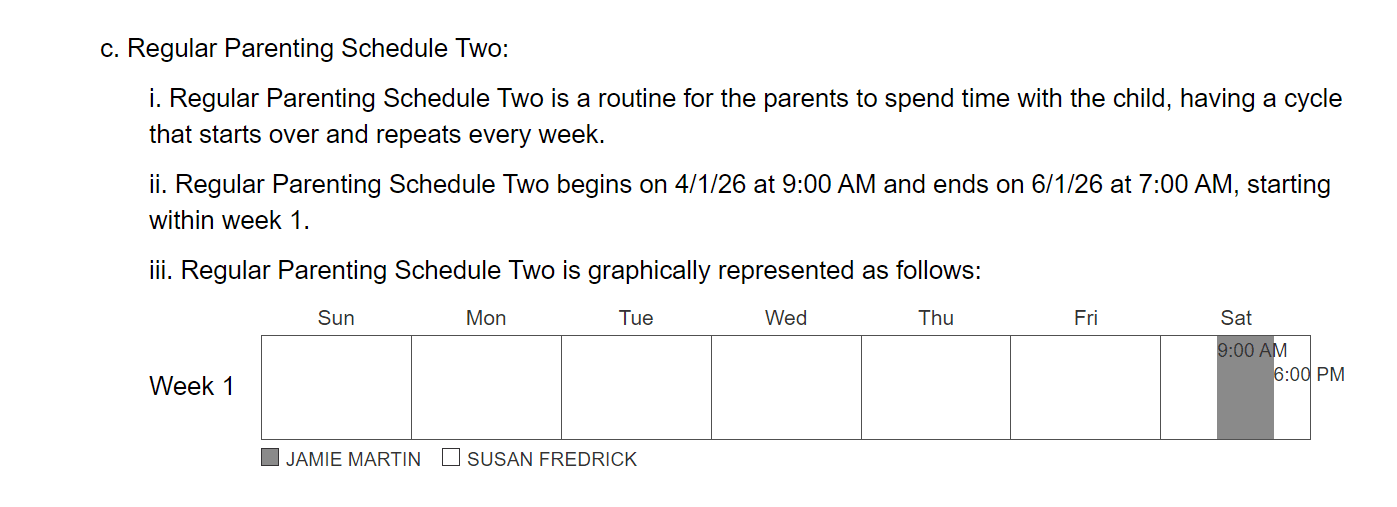Viewport: 1397px width, 507px height.
Task: Click the Wed column header
Action: tap(786, 318)
